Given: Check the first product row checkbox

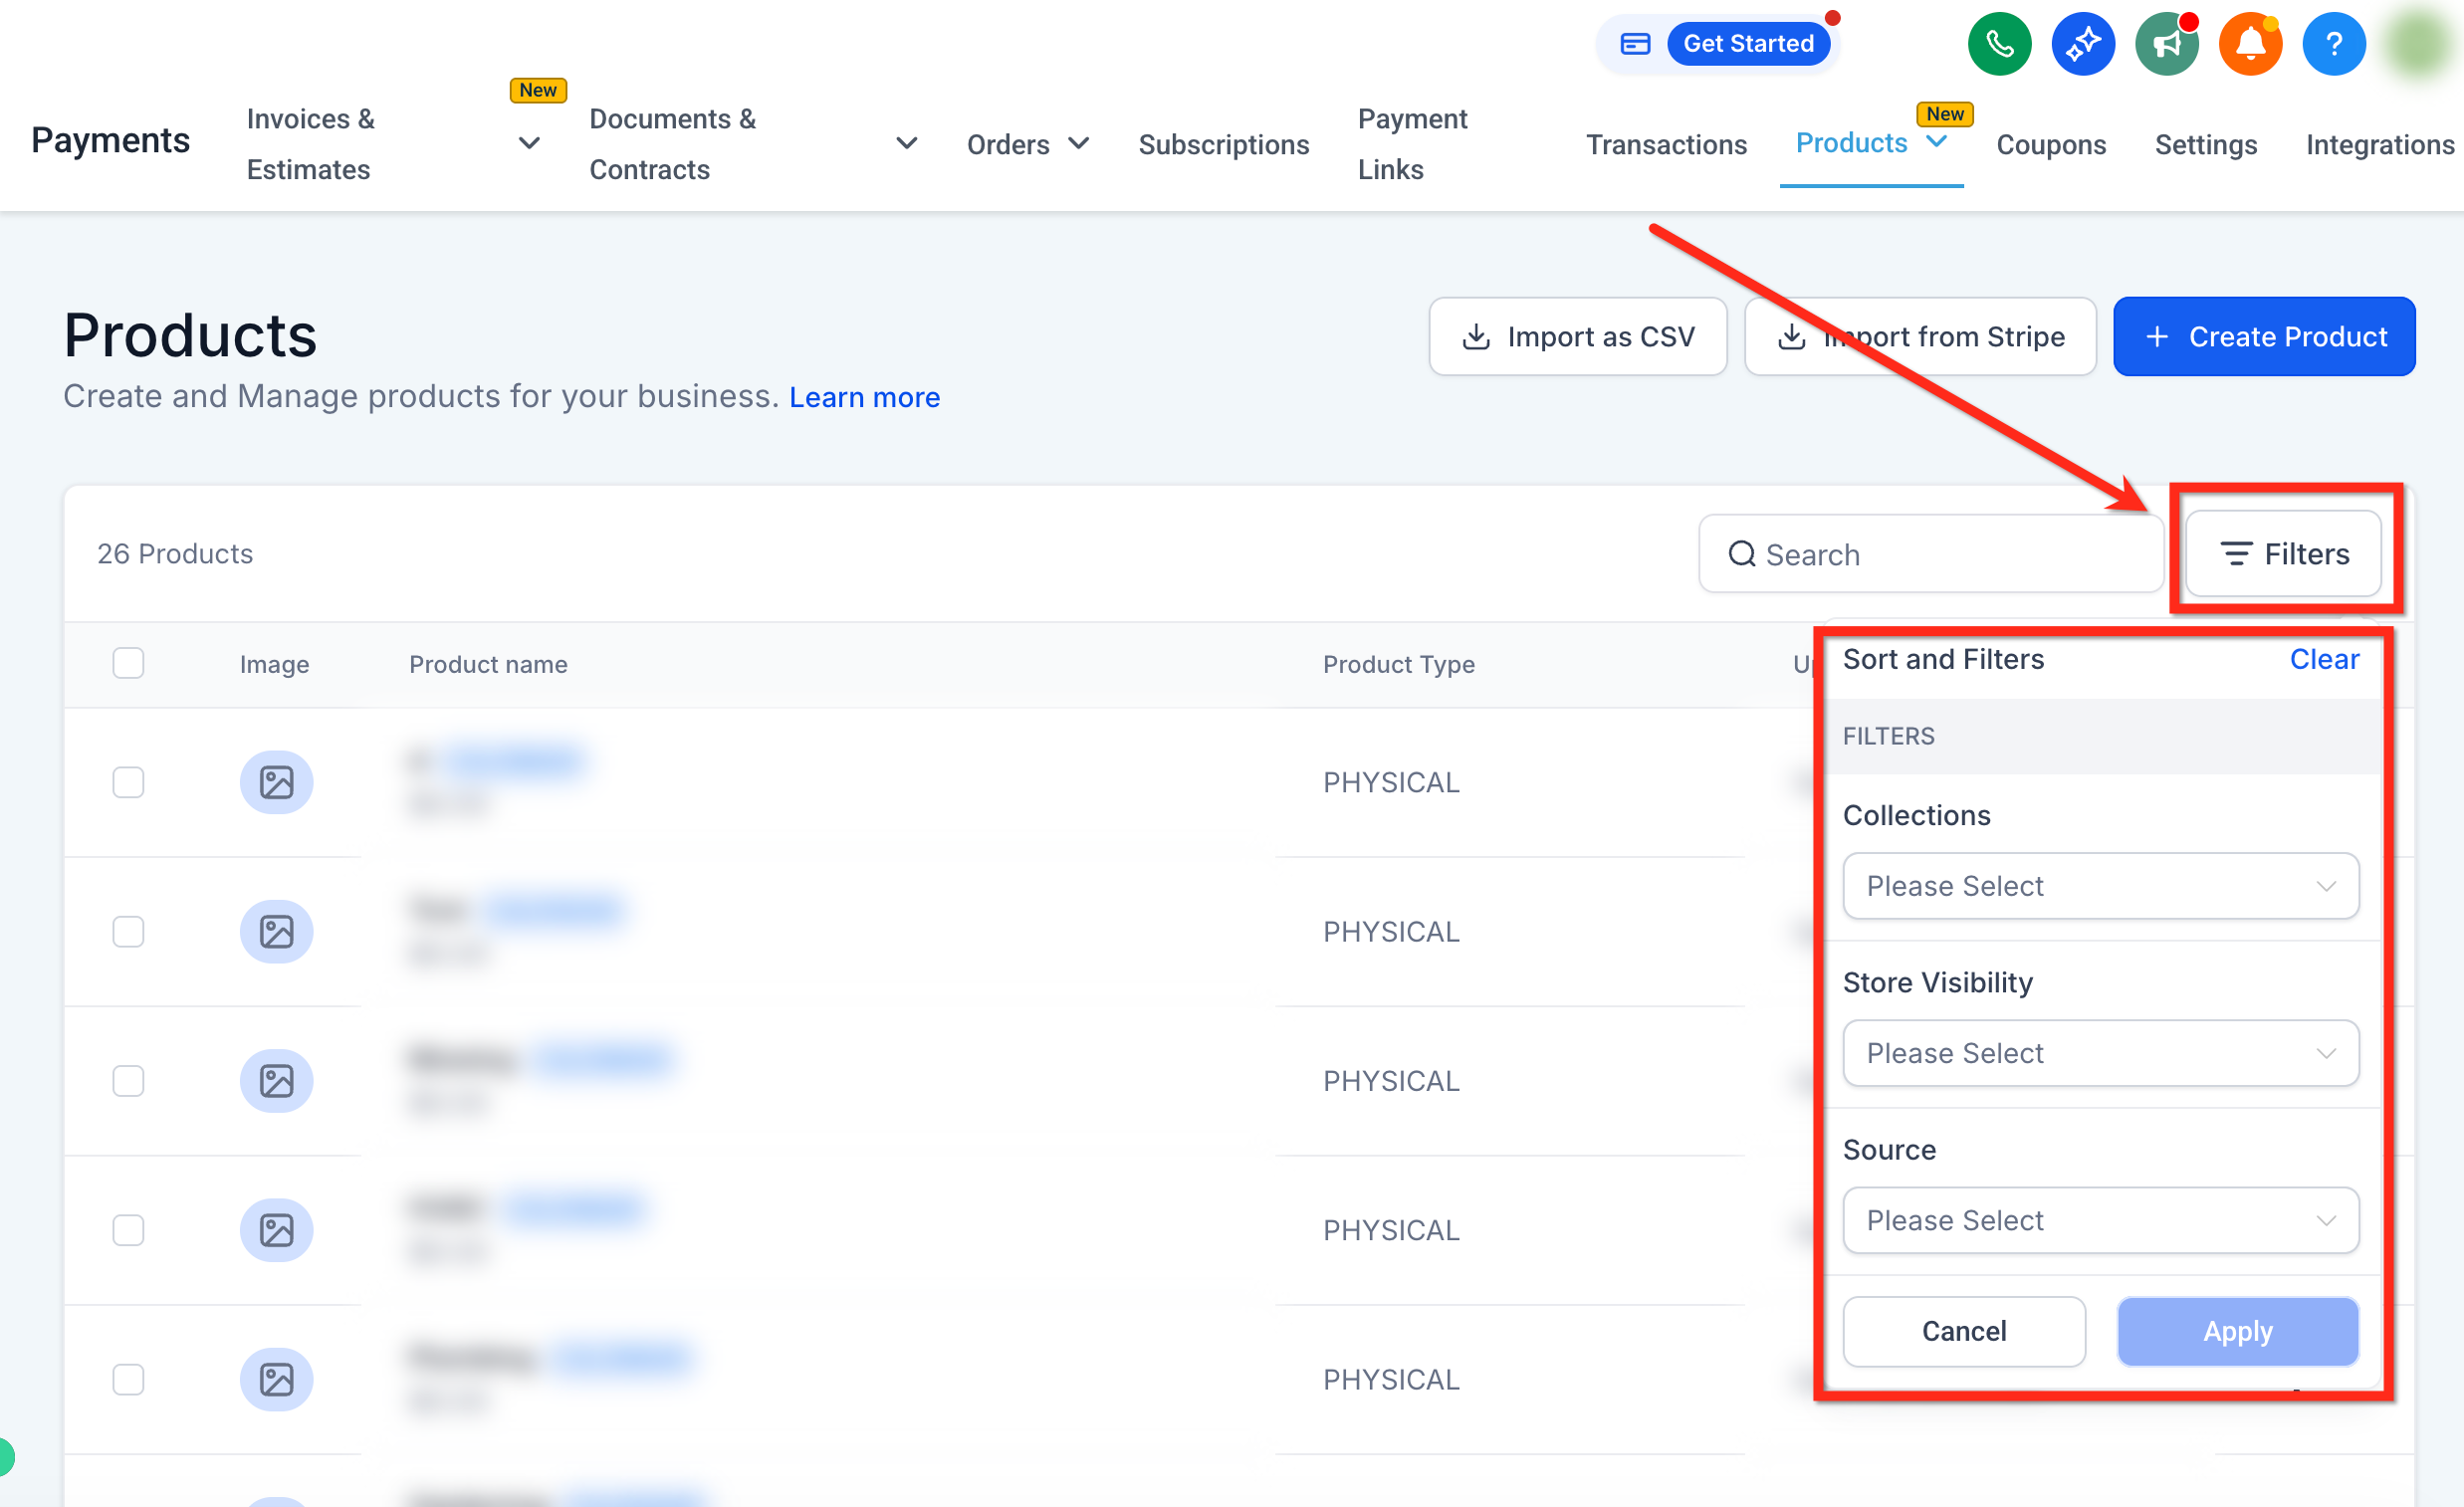Looking at the screenshot, I should [128, 782].
